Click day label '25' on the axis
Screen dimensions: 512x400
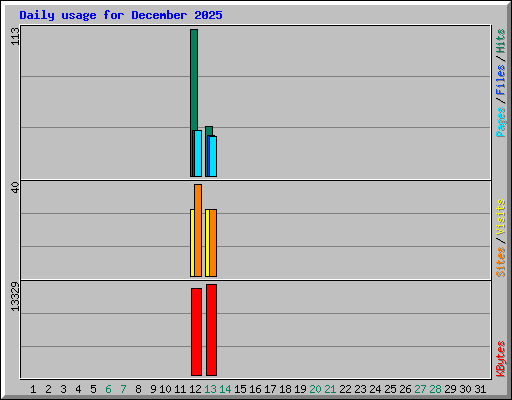[390, 389]
